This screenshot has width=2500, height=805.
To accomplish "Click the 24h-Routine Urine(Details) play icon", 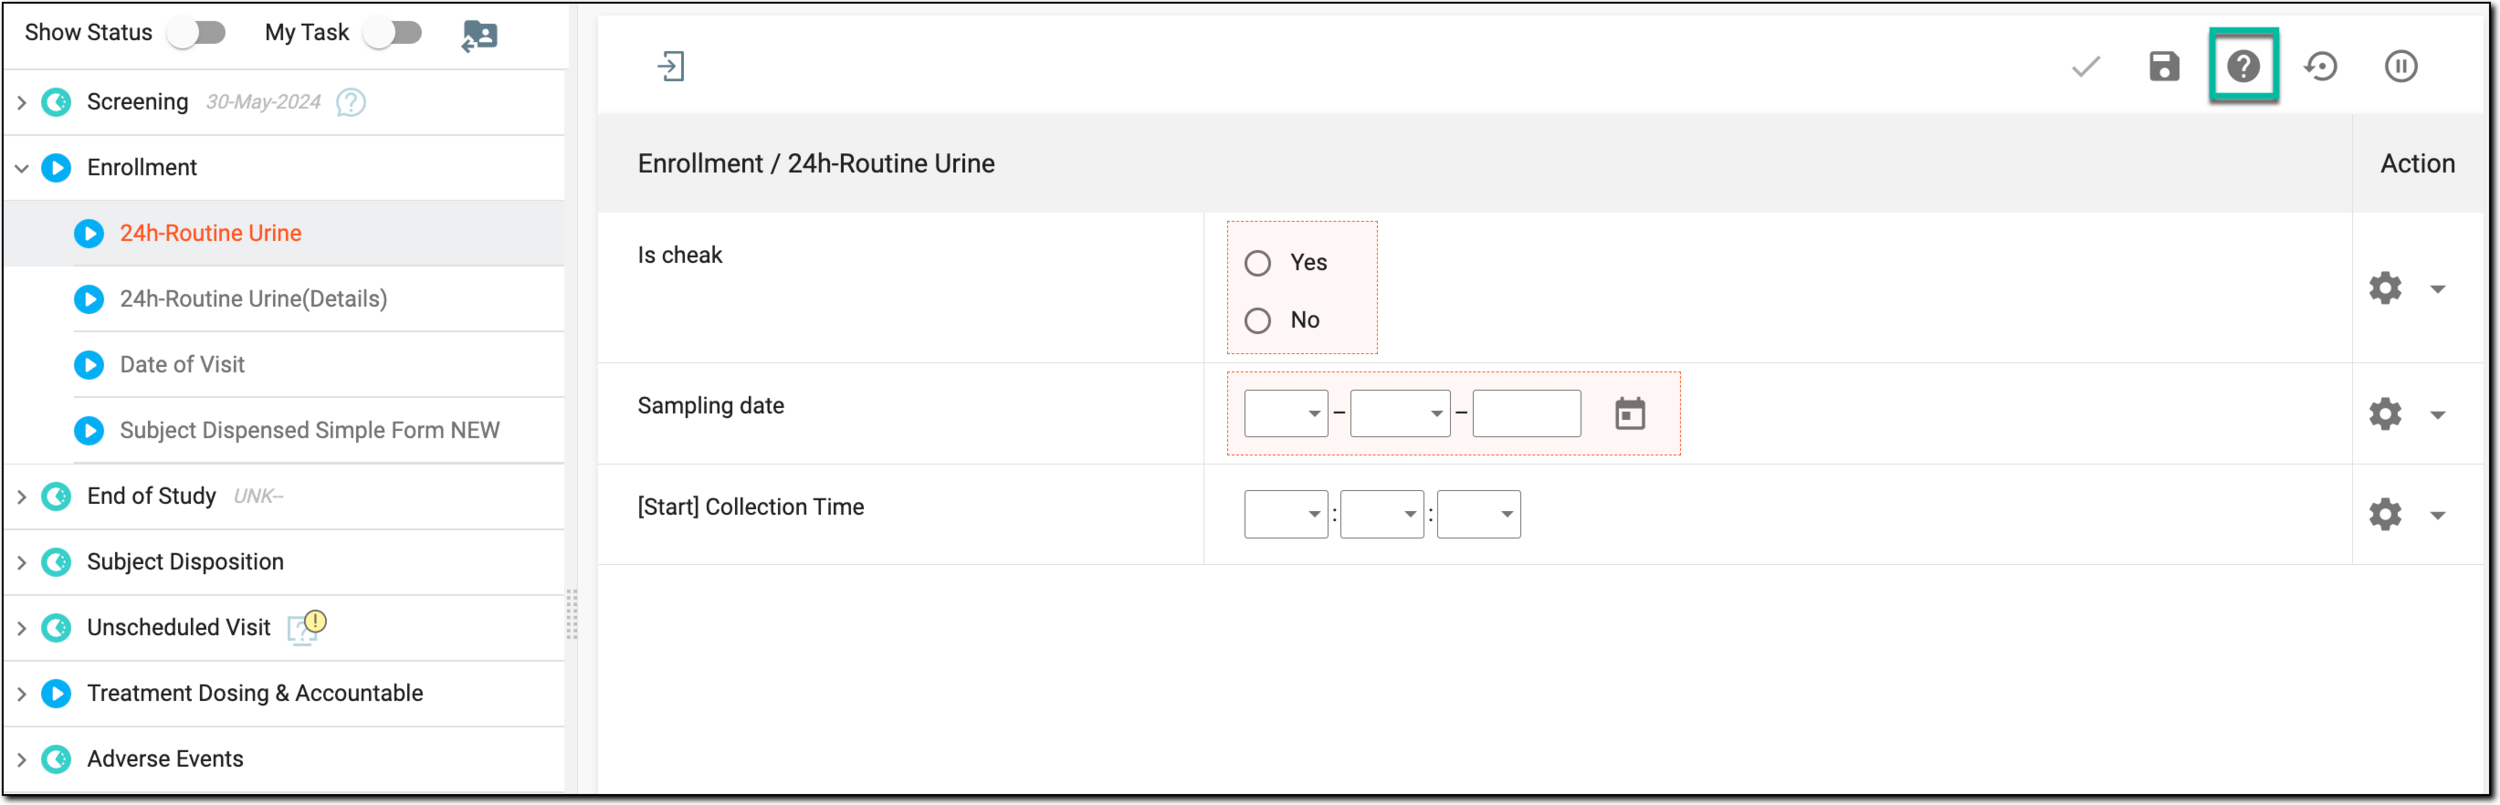I will 89,299.
